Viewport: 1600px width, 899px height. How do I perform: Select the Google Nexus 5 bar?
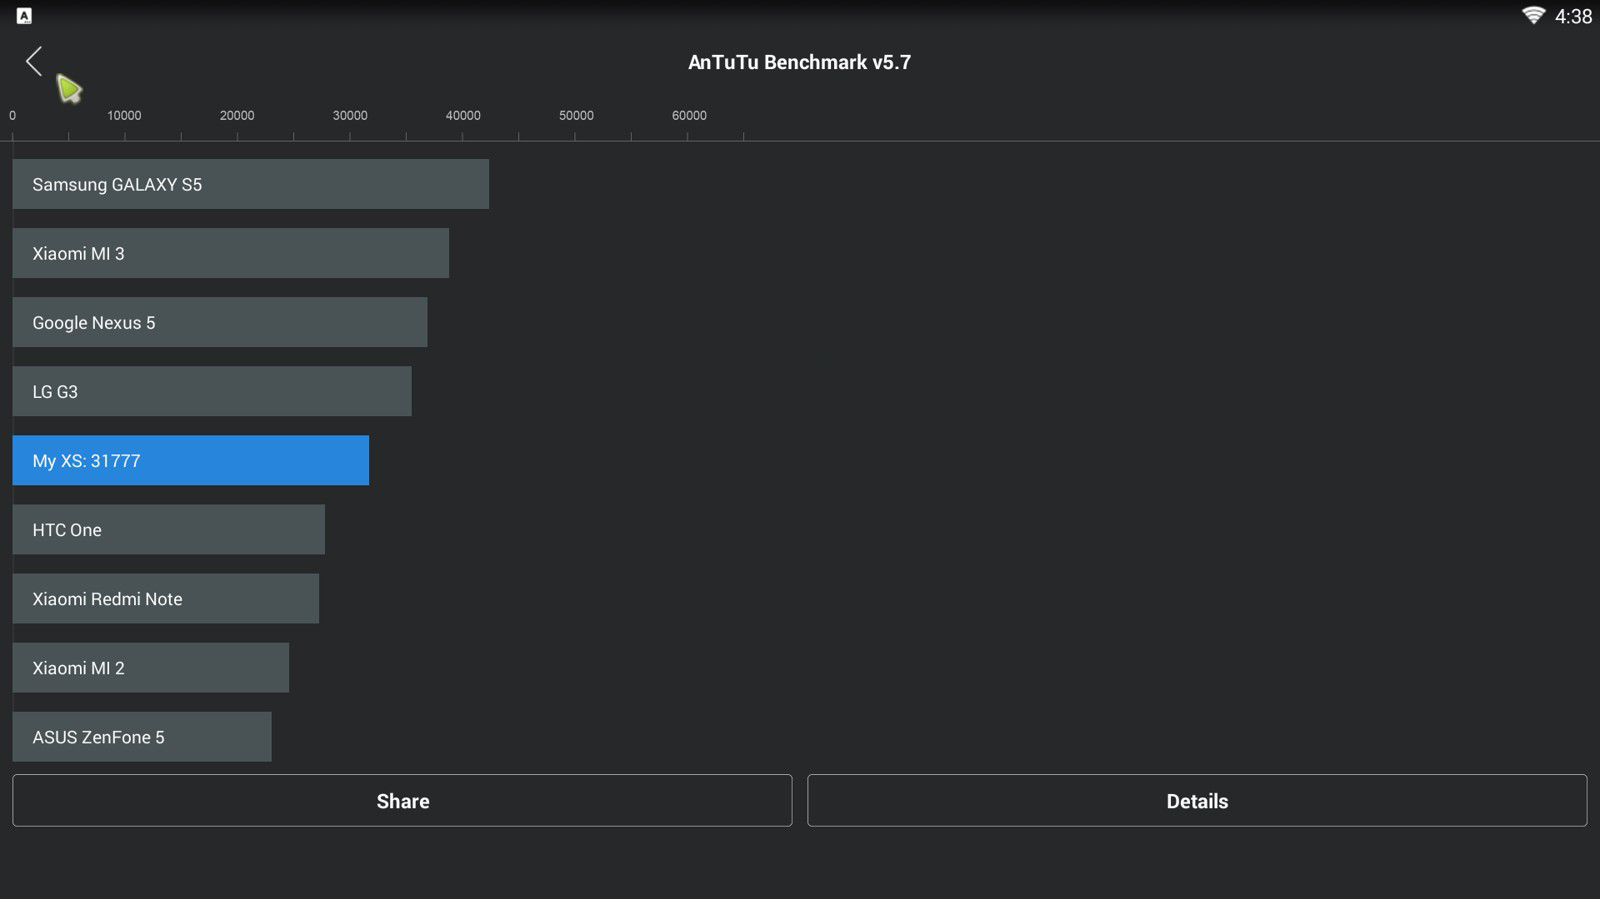(219, 322)
